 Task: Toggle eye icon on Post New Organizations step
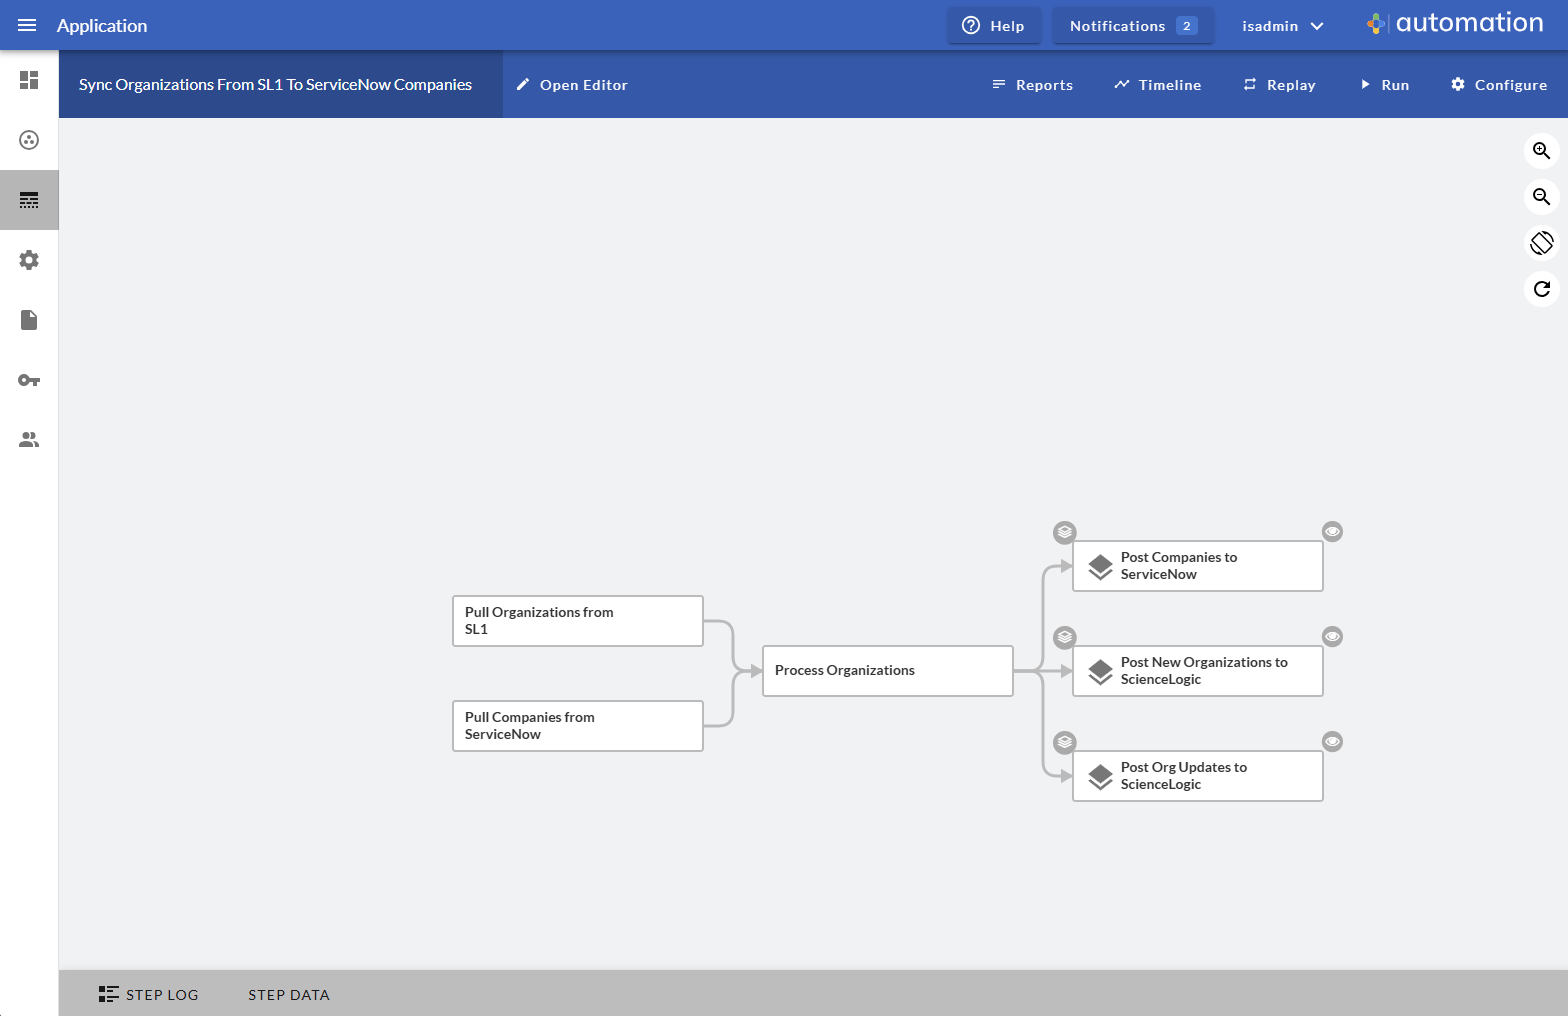(1332, 637)
